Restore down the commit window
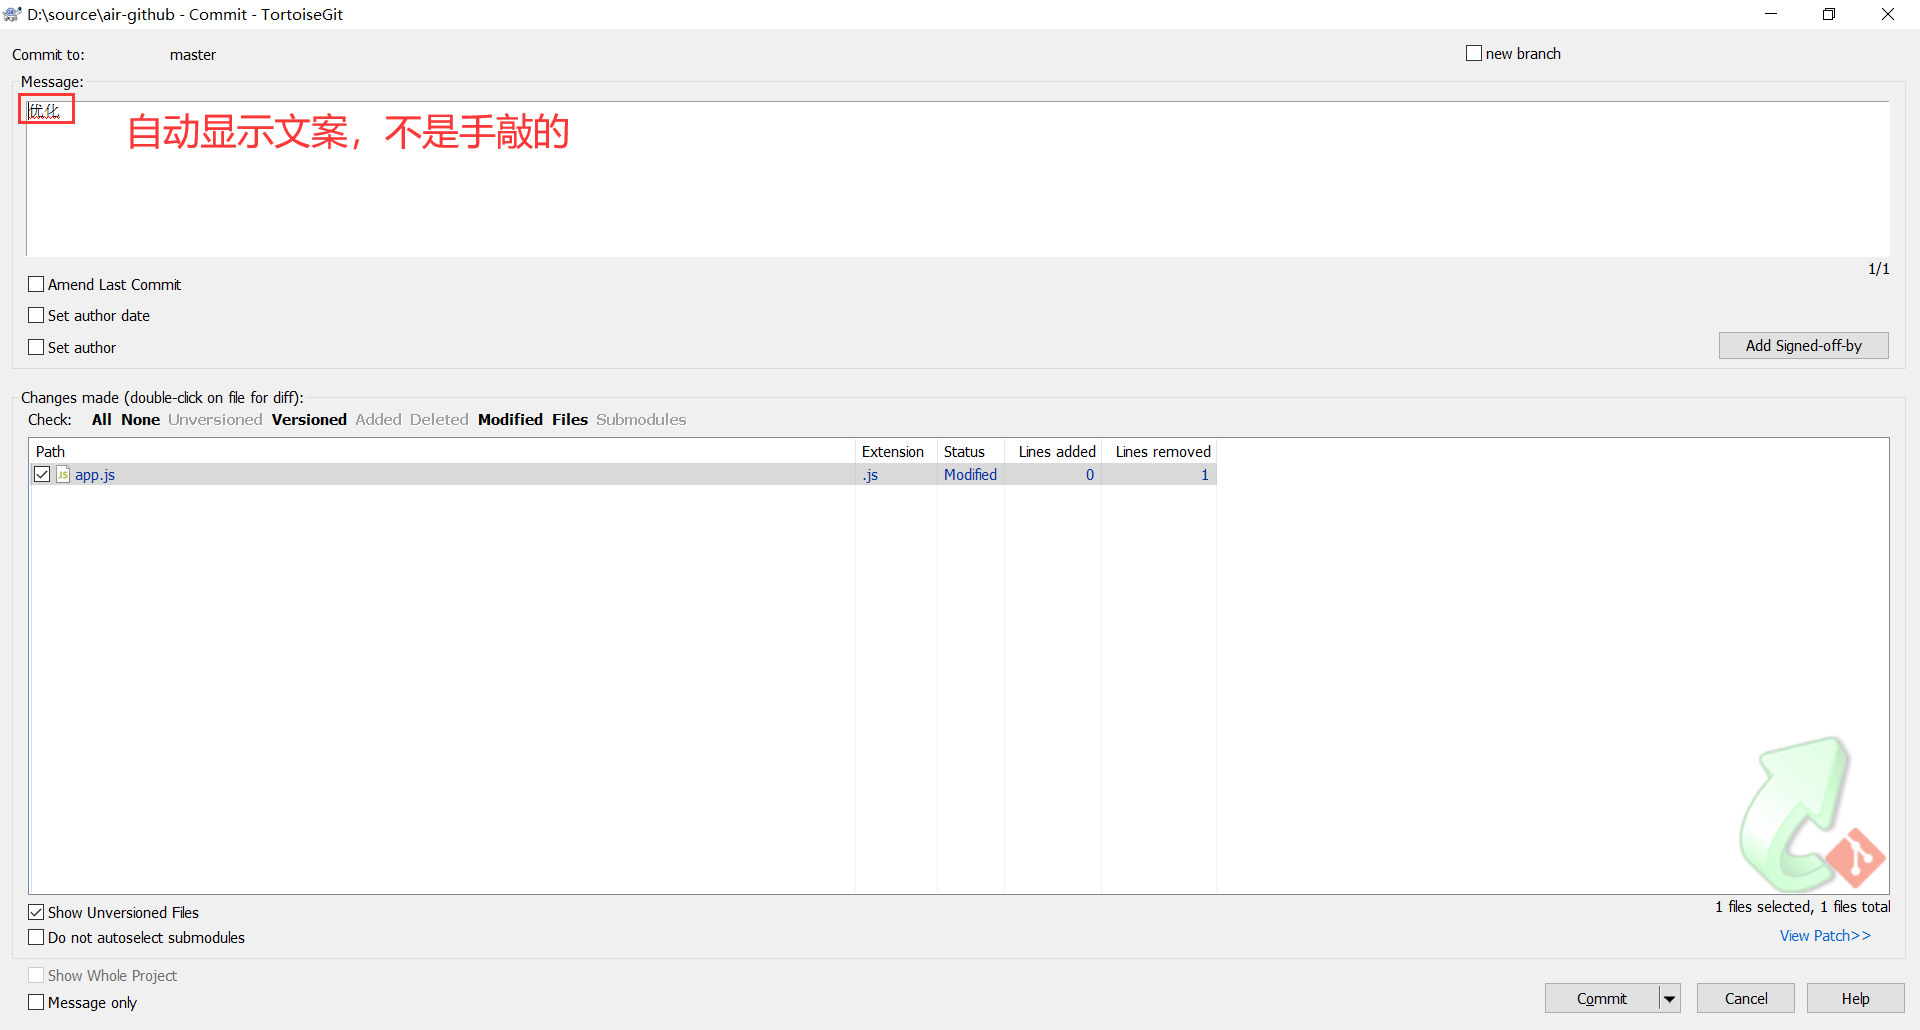 pos(1829,14)
